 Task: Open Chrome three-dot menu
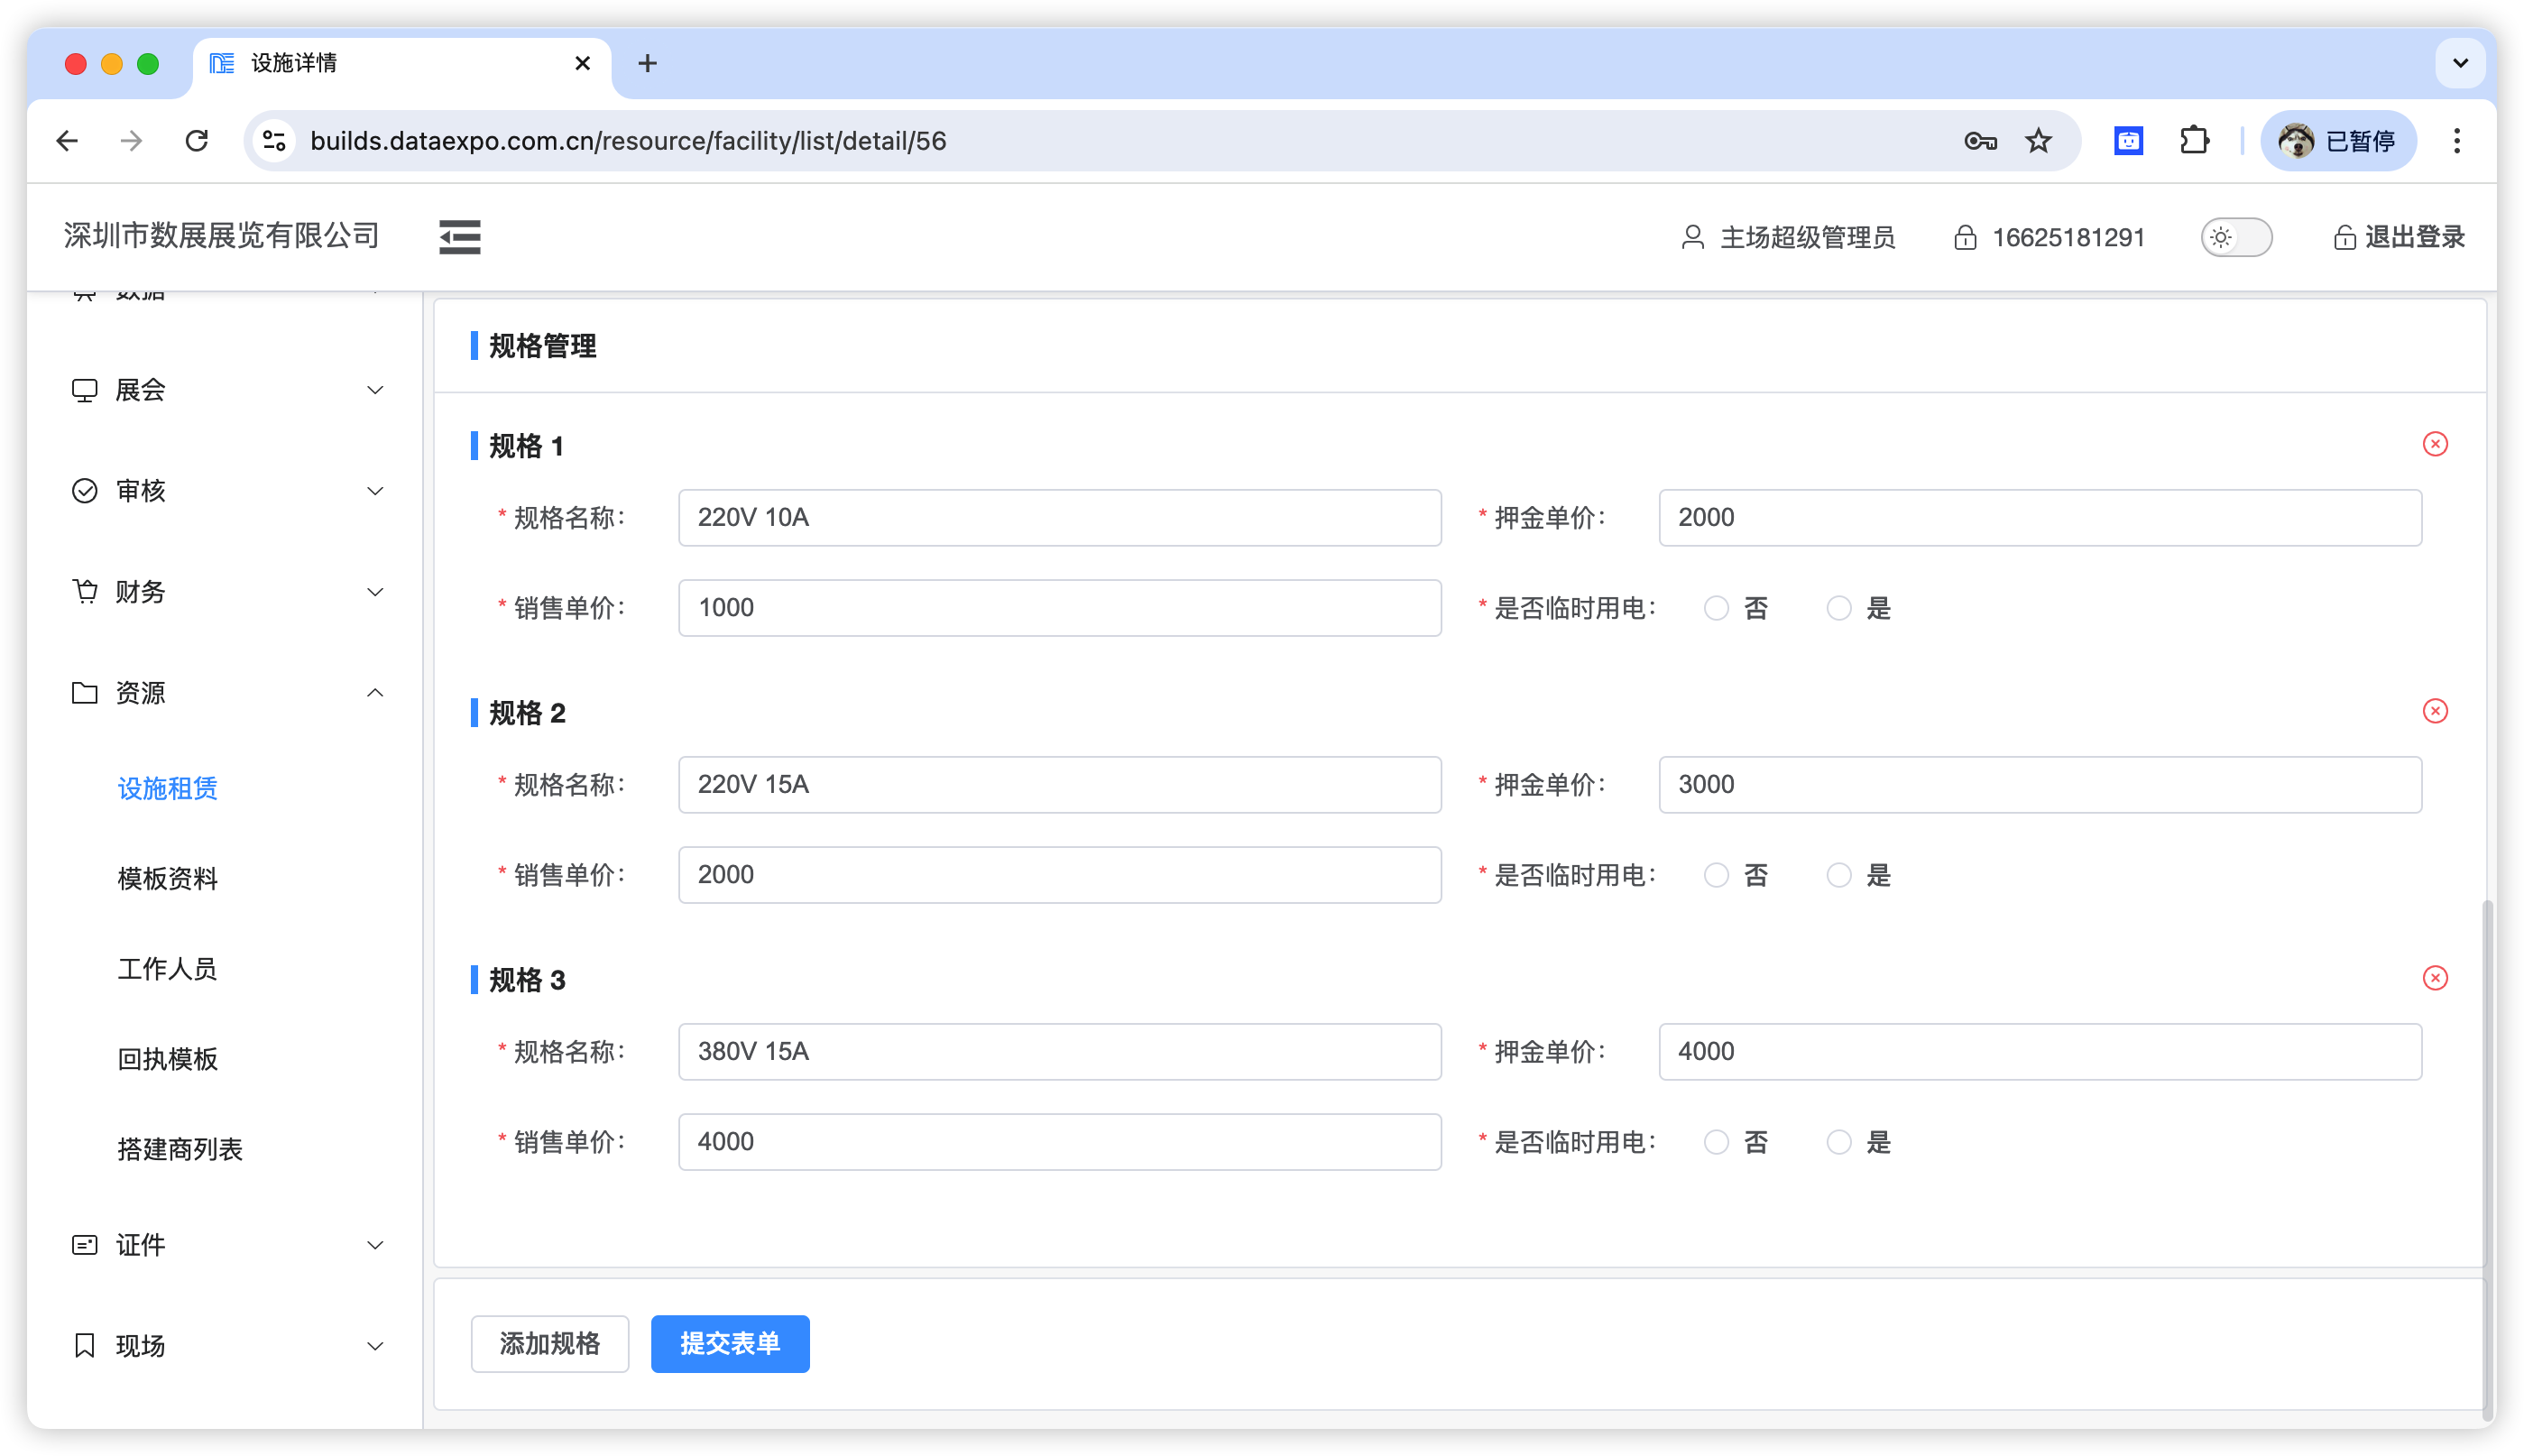point(2457,141)
